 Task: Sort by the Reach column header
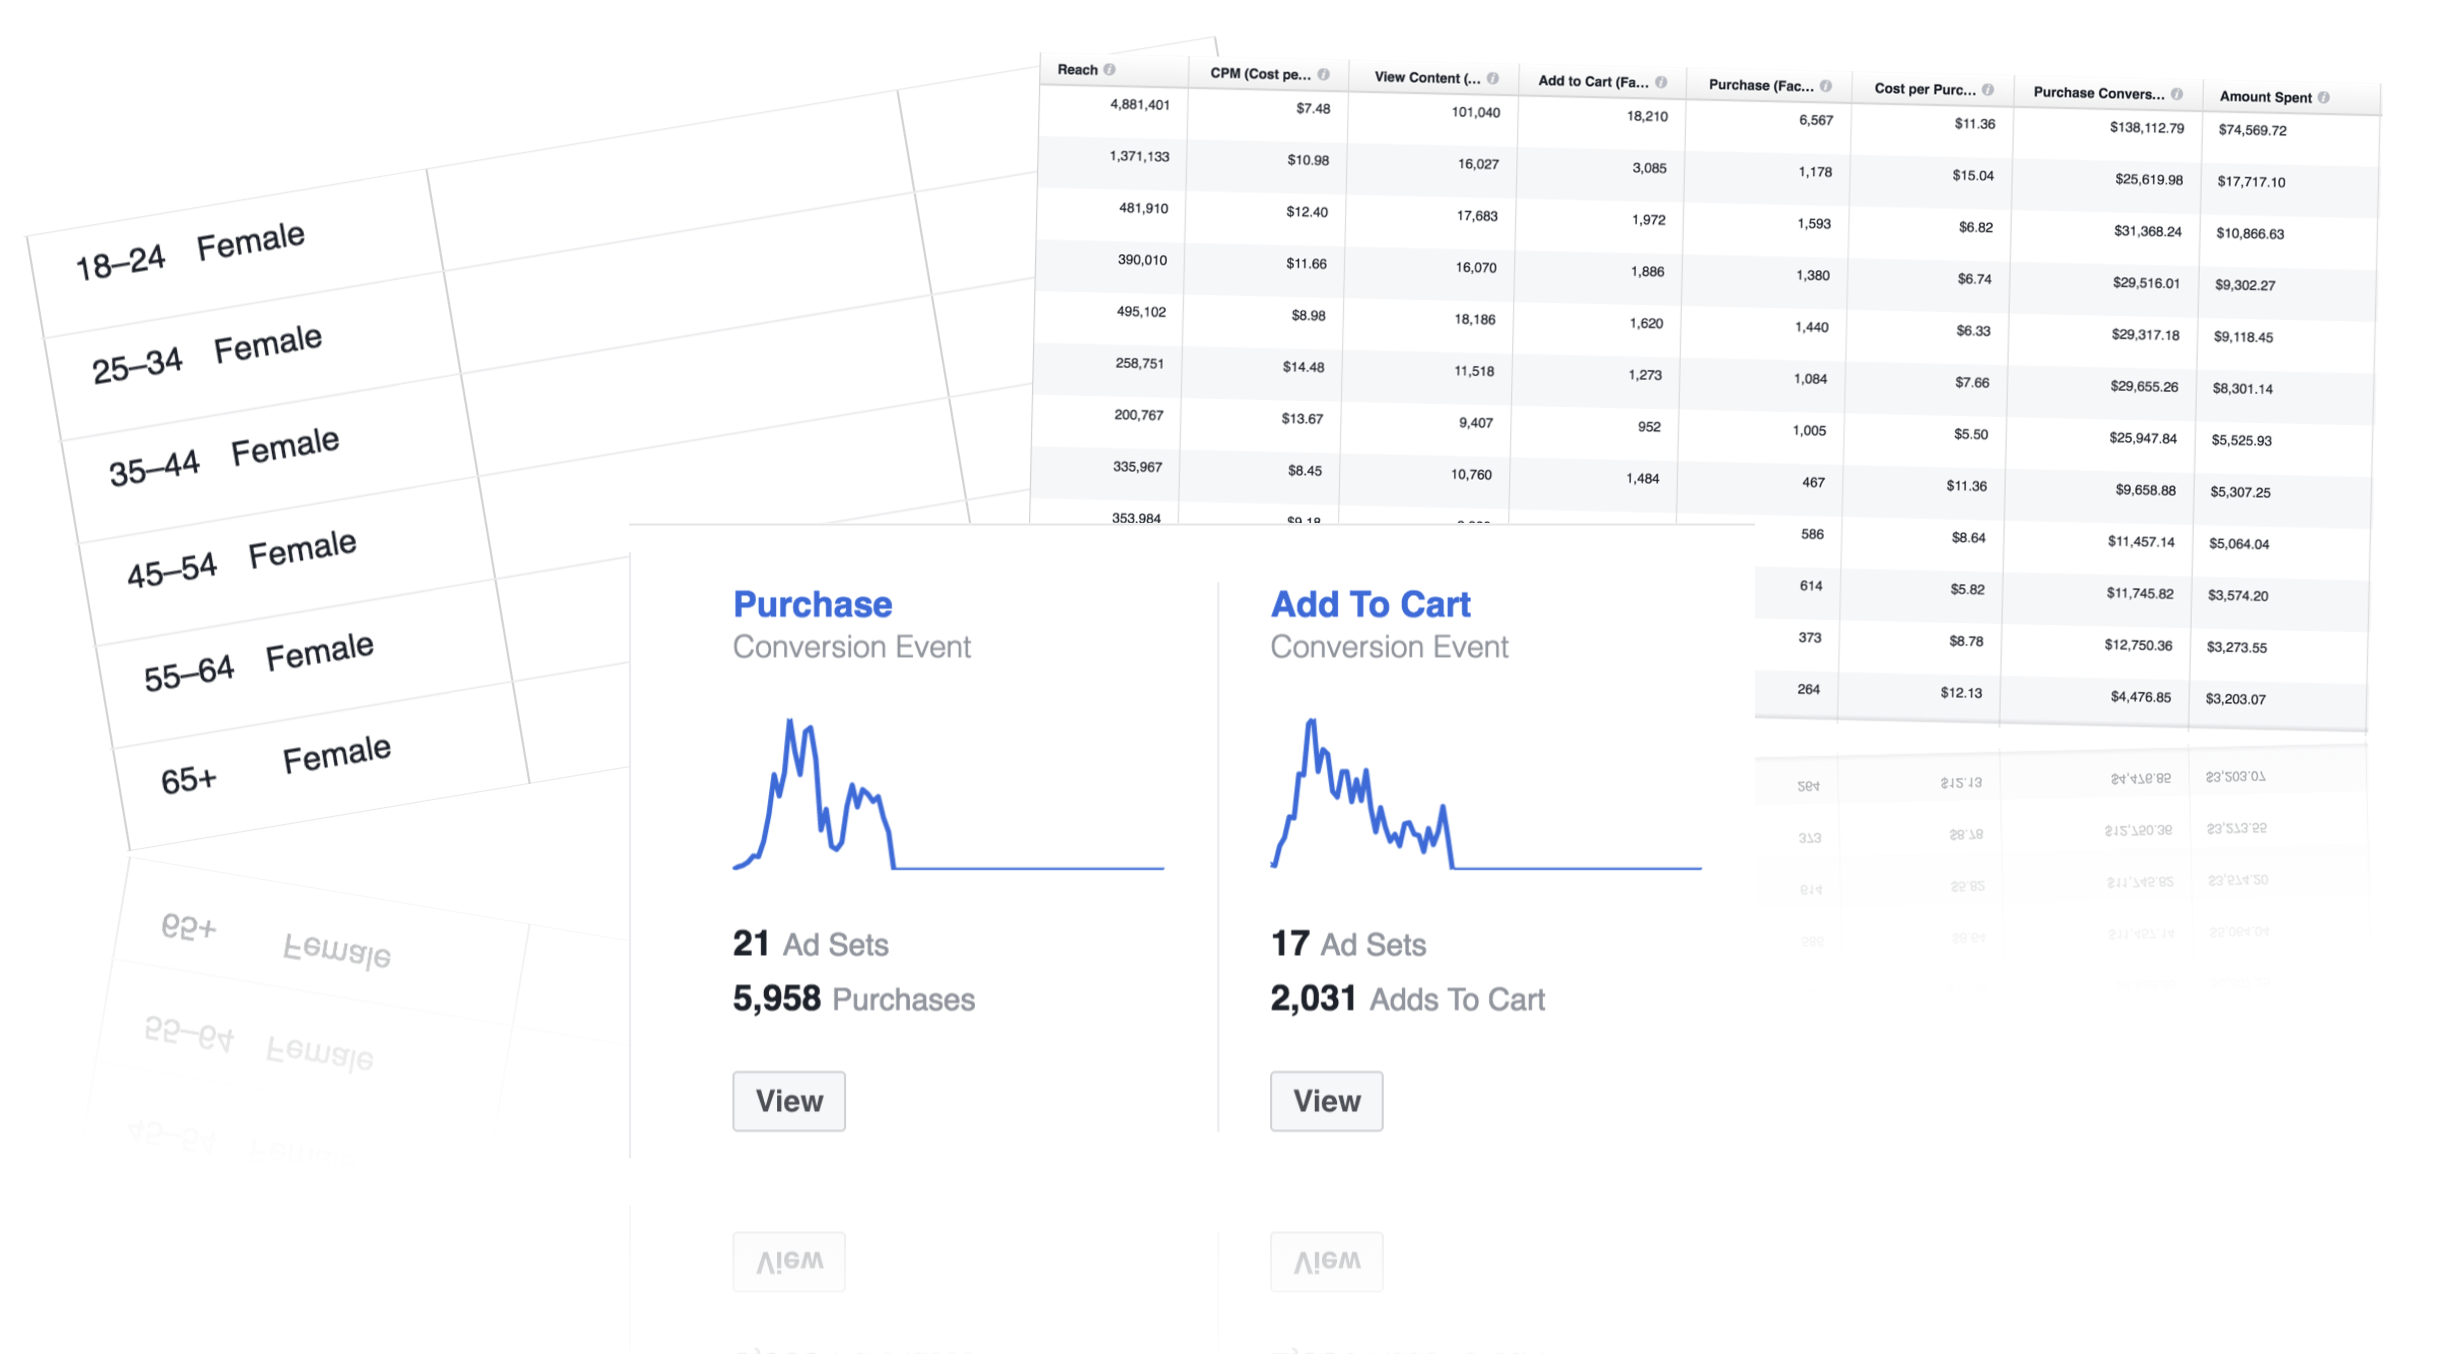[x=1077, y=70]
